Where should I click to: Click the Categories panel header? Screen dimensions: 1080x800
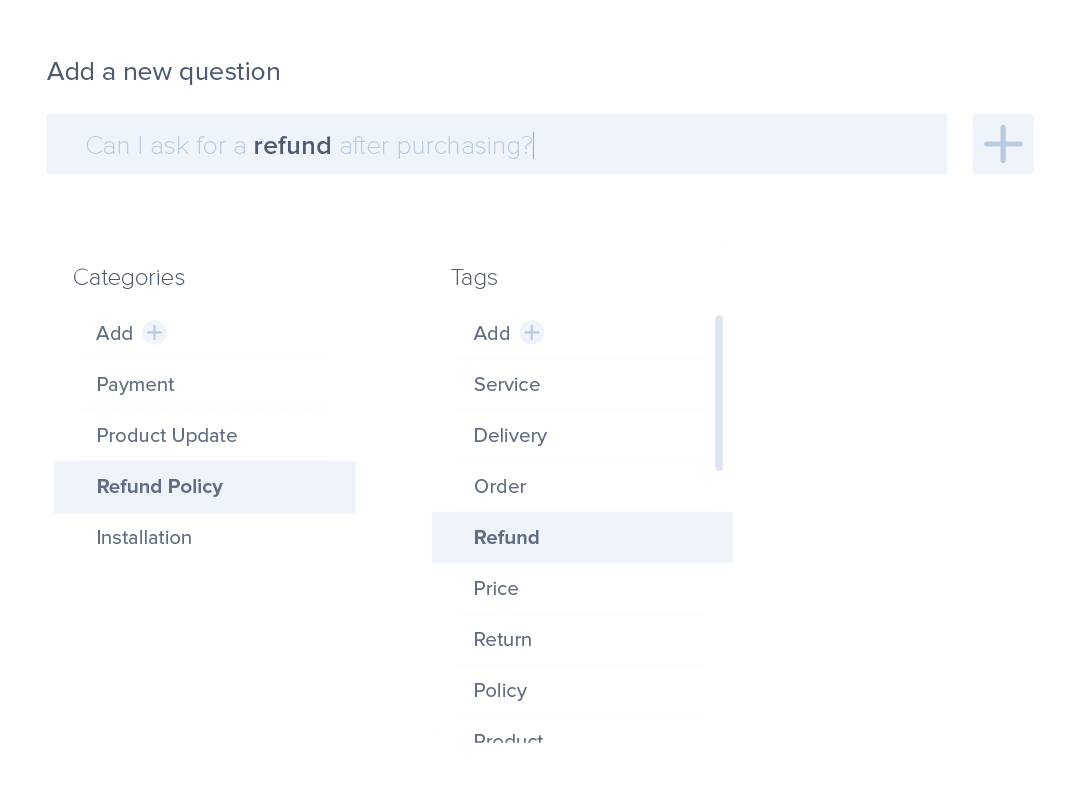(129, 277)
